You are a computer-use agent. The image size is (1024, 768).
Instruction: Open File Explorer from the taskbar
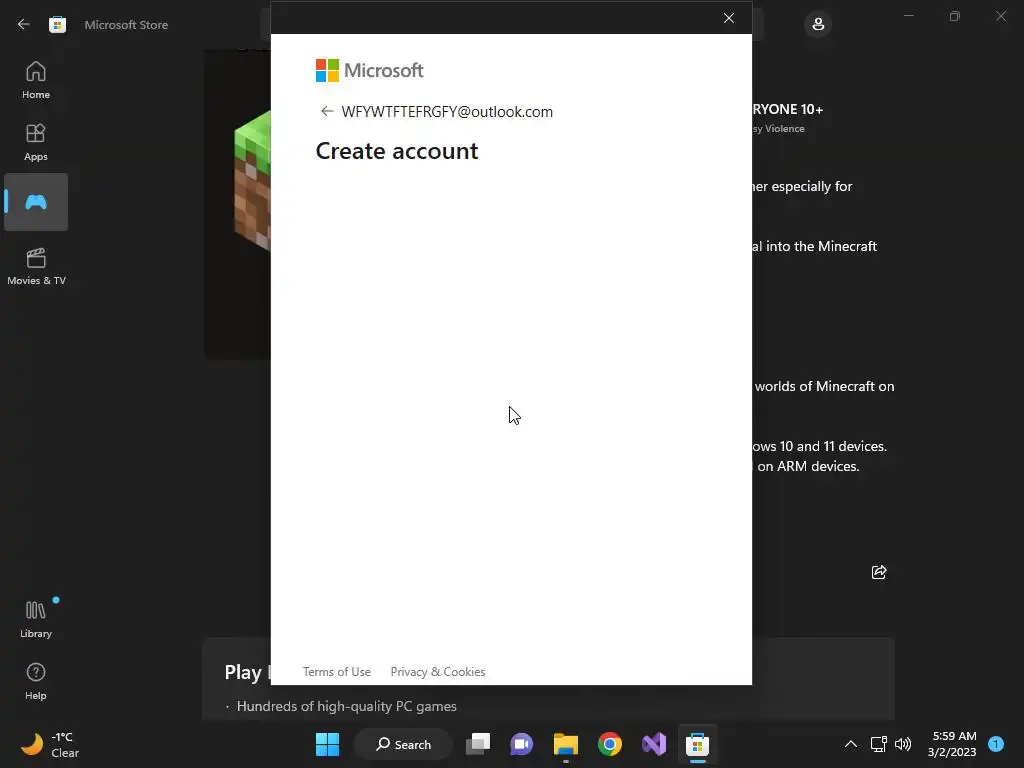566,744
